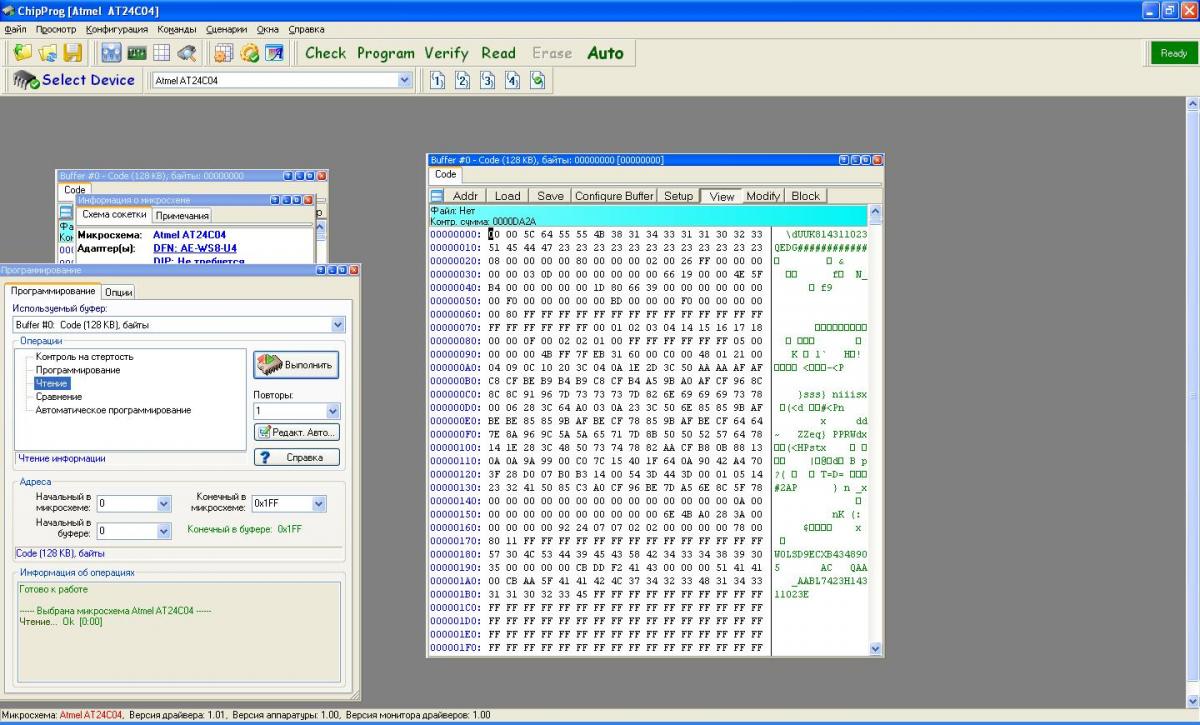Click the script editor toolbar icon
The width and height of the screenshot is (1200, 725).
[x=274, y=53]
